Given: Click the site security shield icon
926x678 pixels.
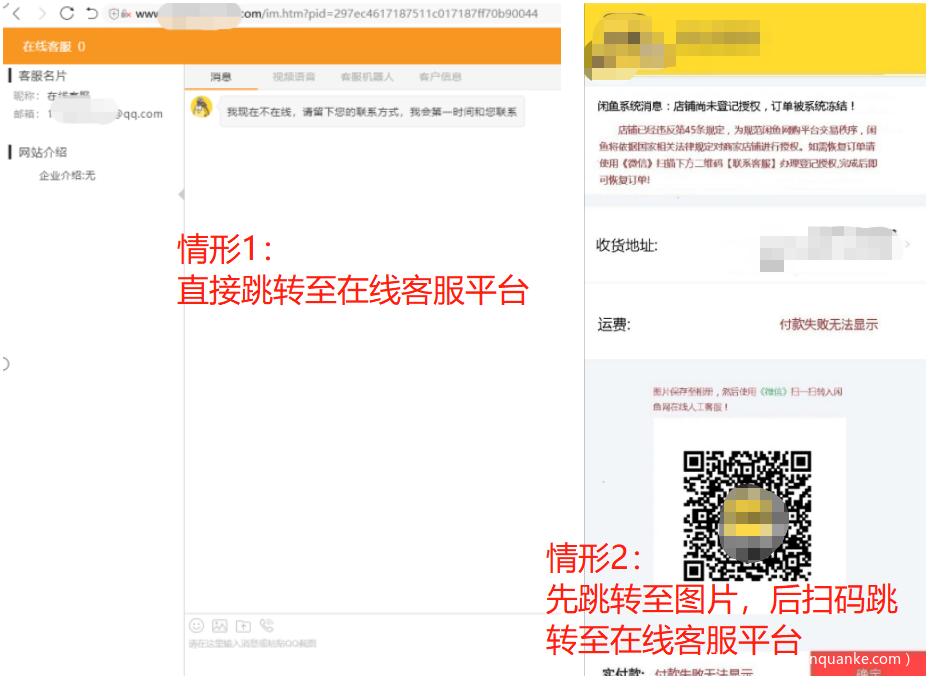Looking at the screenshot, I should (x=113, y=14).
